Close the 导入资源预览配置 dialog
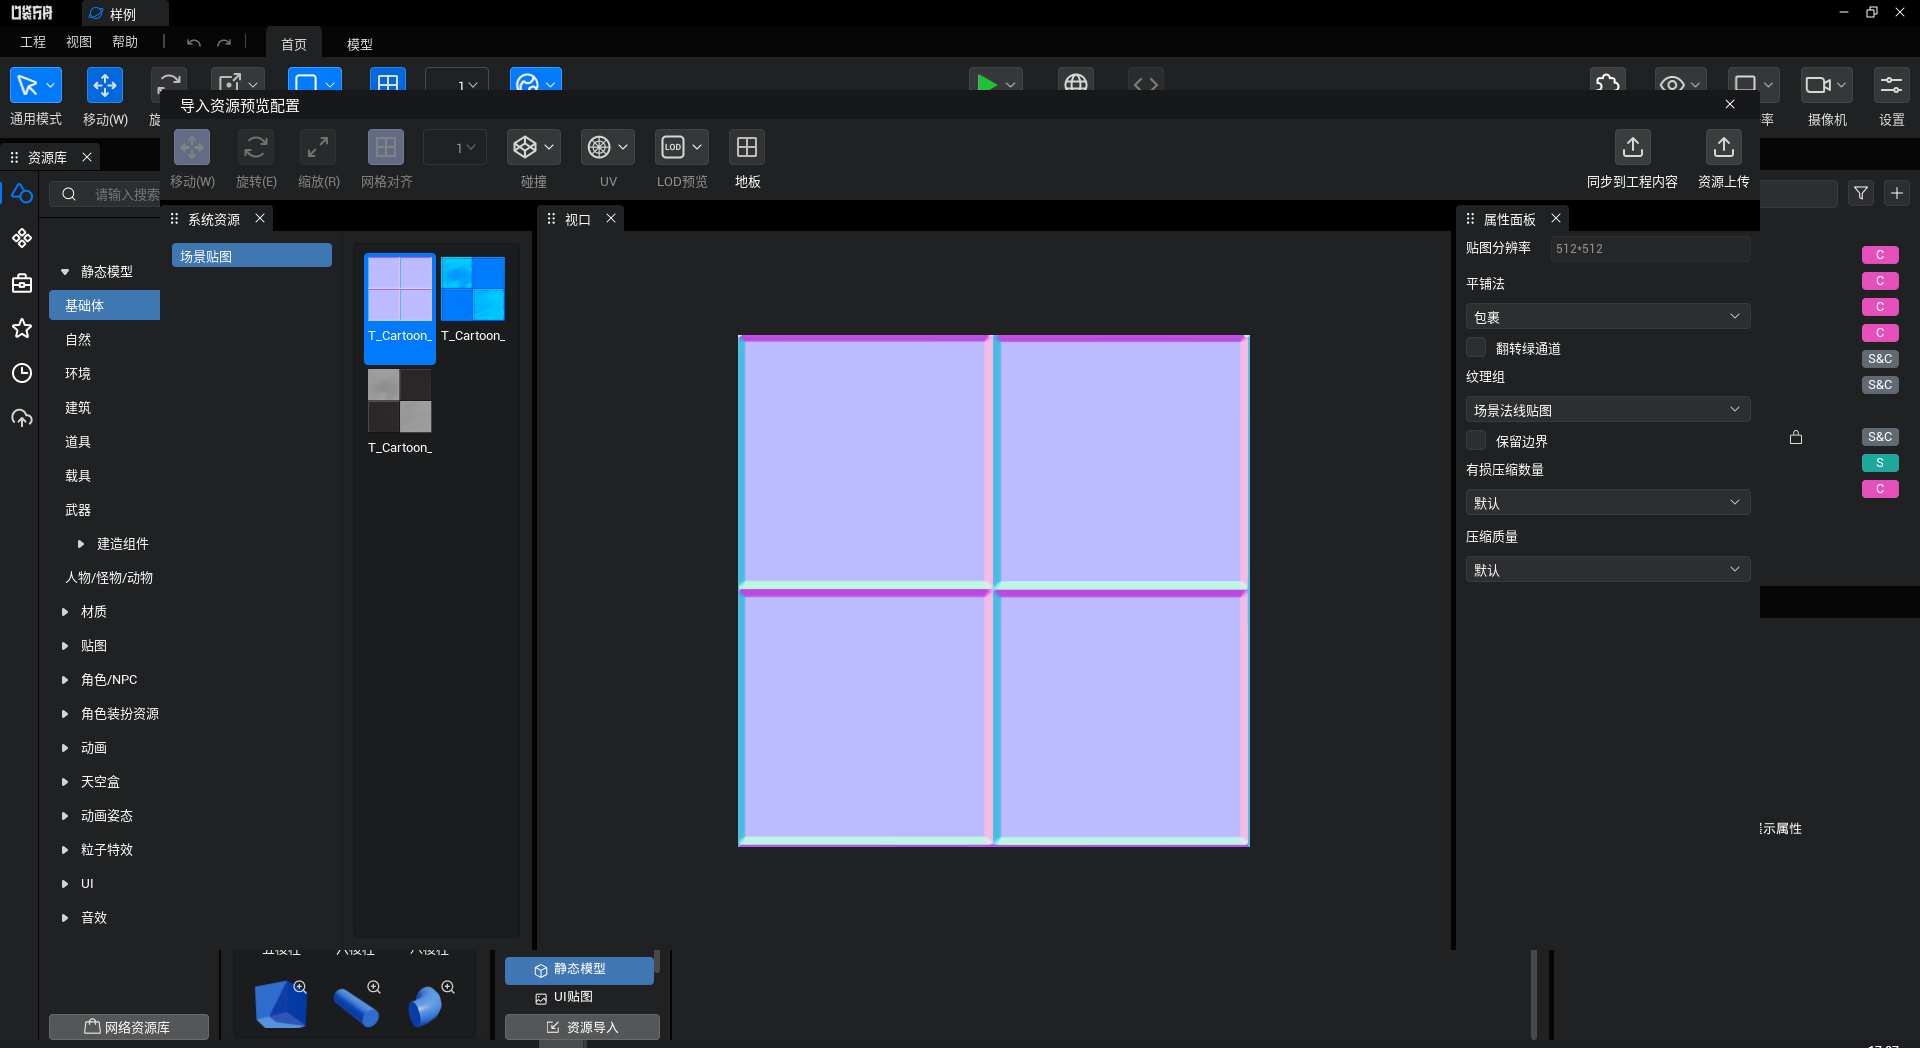Image resolution: width=1920 pixels, height=1048 pixels. tap(1730, 104)
